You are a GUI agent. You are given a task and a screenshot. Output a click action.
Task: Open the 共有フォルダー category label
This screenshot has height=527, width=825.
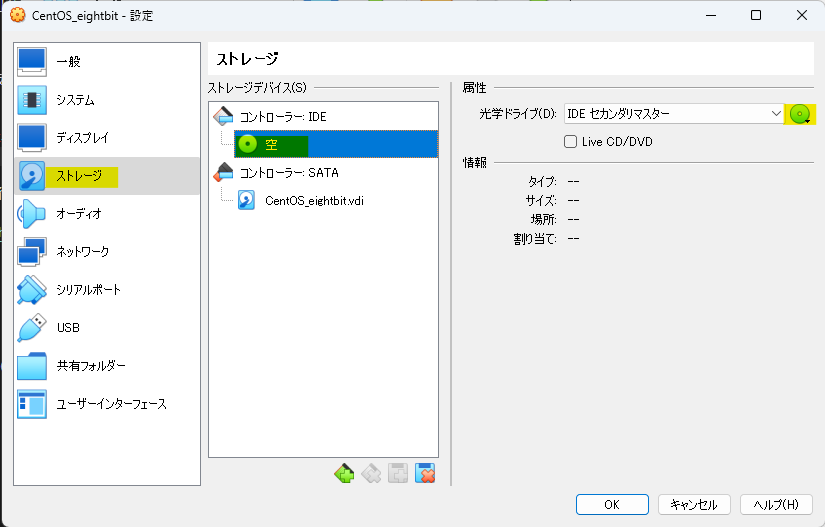[x=91, y=366]
